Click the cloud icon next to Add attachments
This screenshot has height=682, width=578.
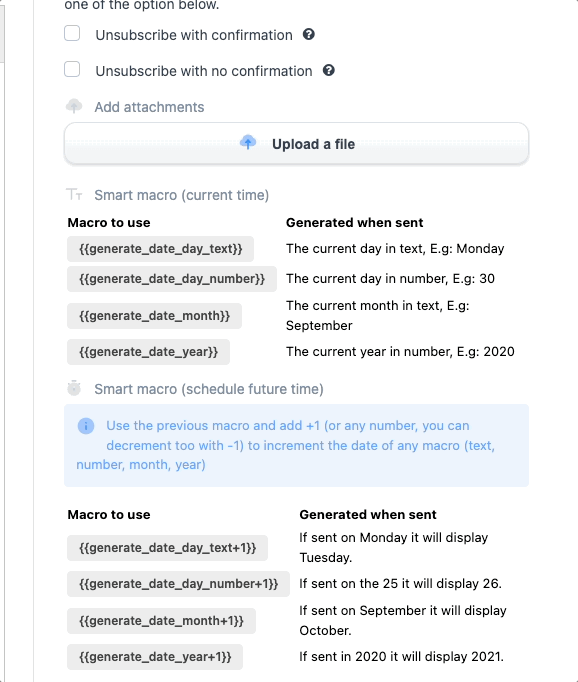tap(74, 106)
